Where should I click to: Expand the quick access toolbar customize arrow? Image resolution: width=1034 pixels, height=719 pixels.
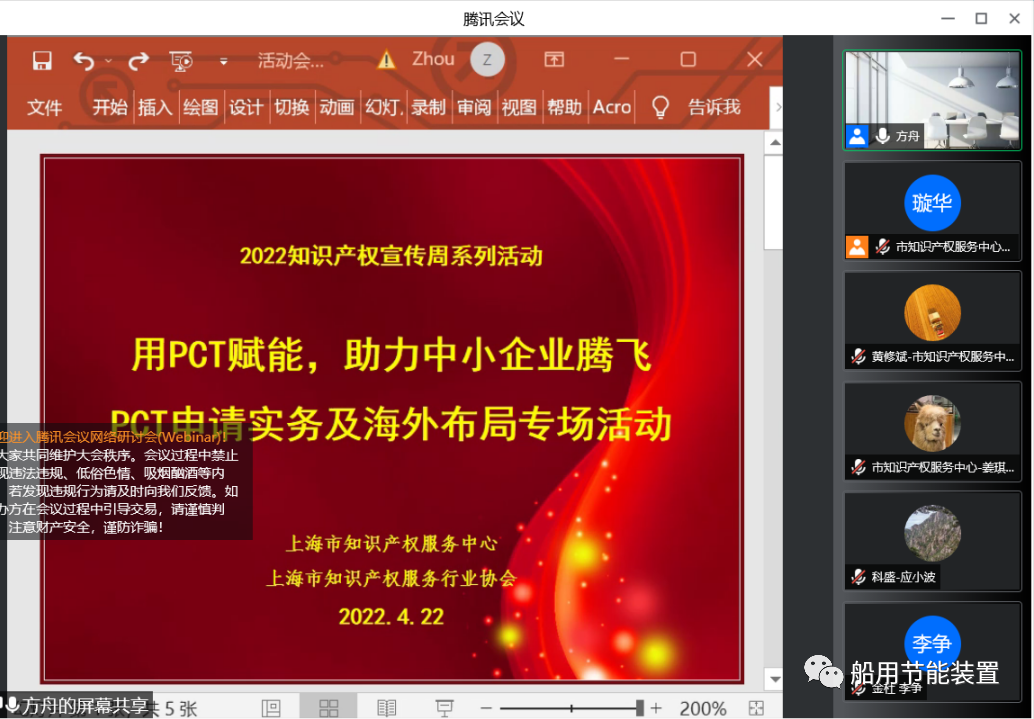[x=224, y=61]
